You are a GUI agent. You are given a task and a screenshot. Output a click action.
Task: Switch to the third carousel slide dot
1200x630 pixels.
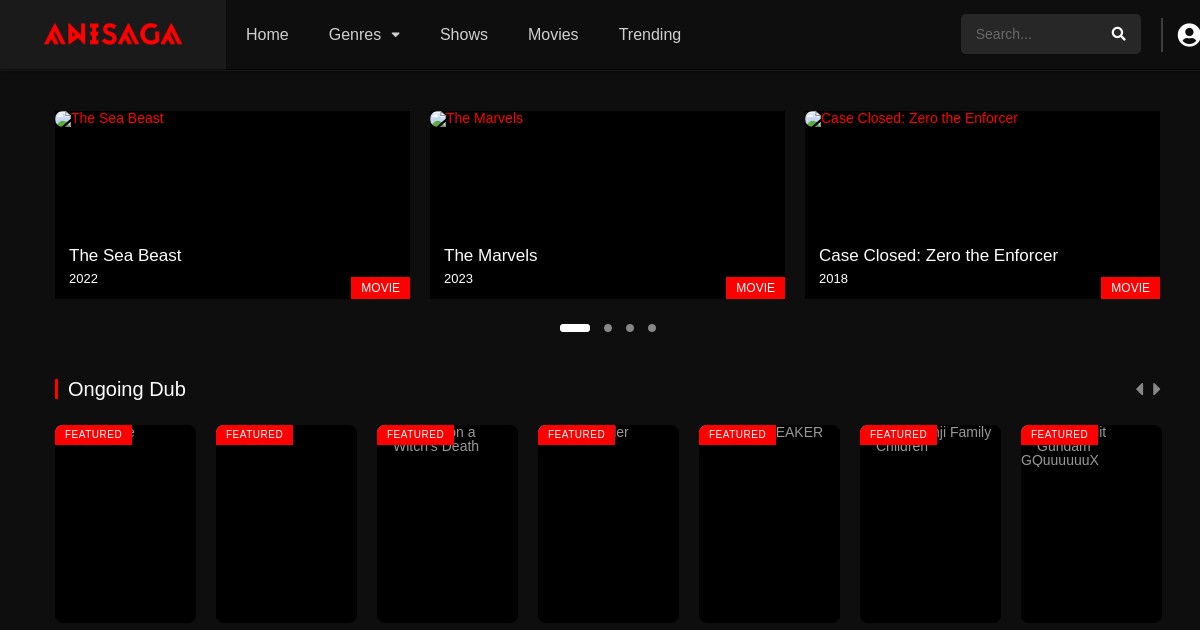pyautogui.click(x=630, y=328)
